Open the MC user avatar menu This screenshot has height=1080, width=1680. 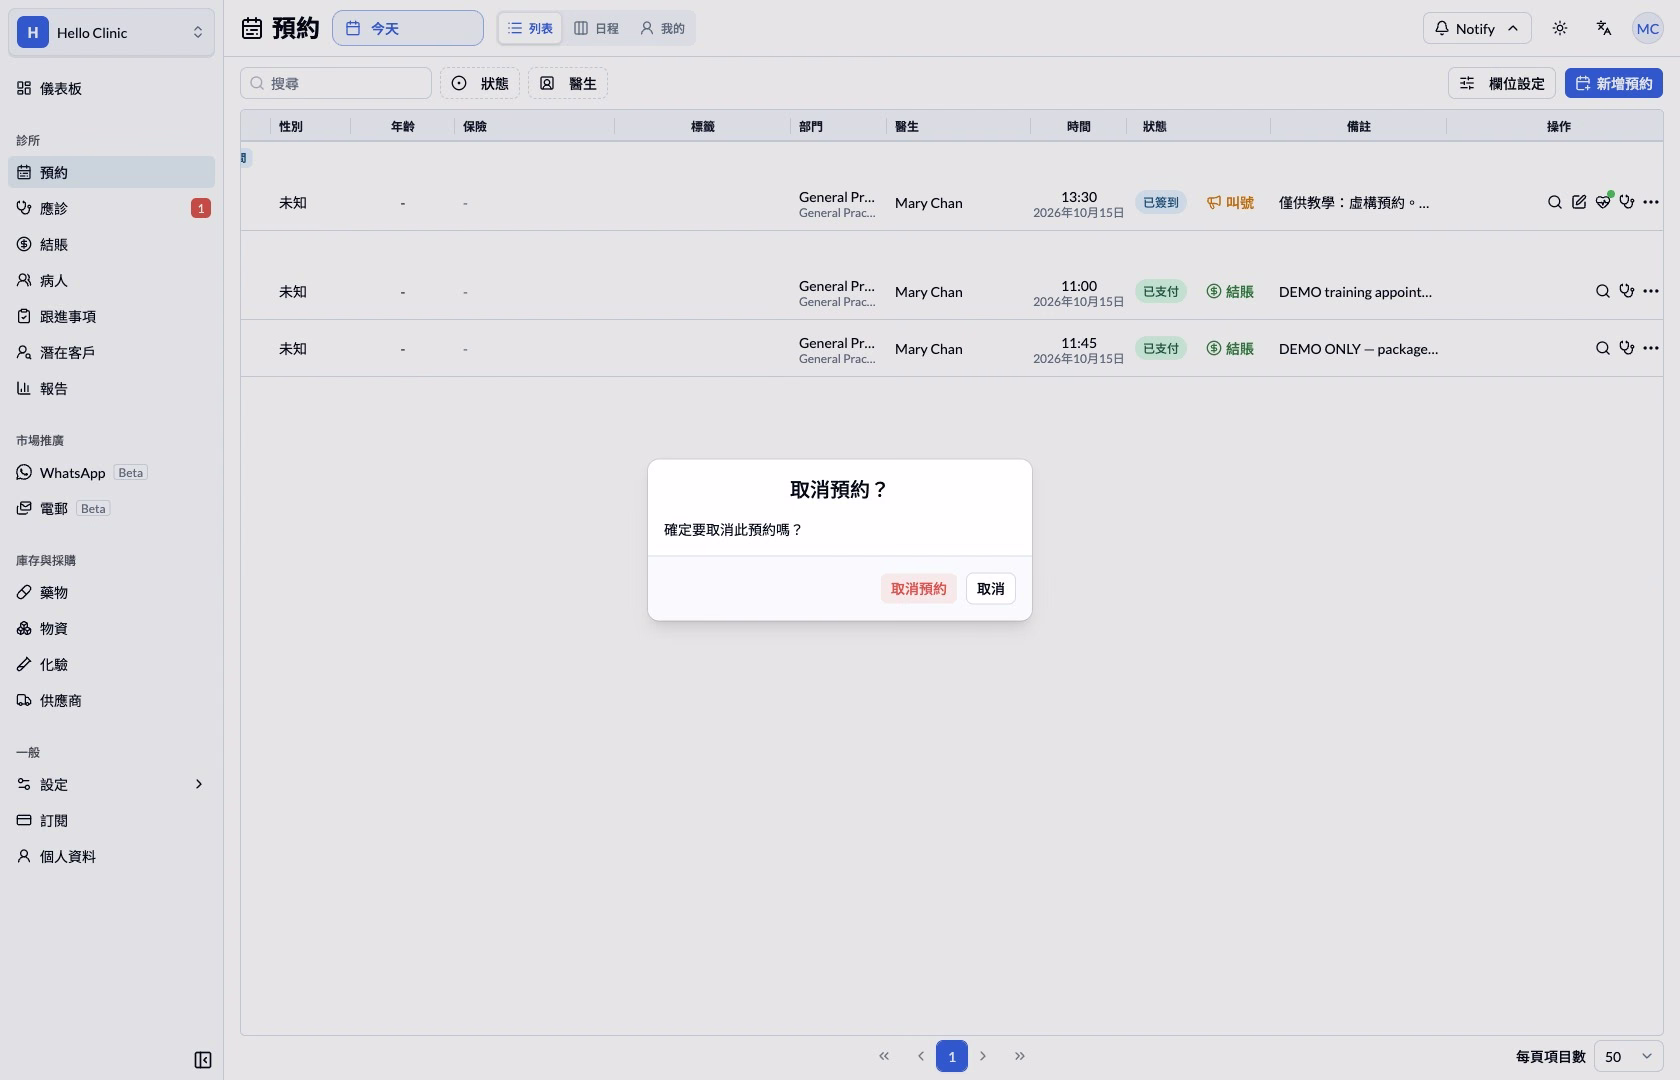tap(1647, 28)
